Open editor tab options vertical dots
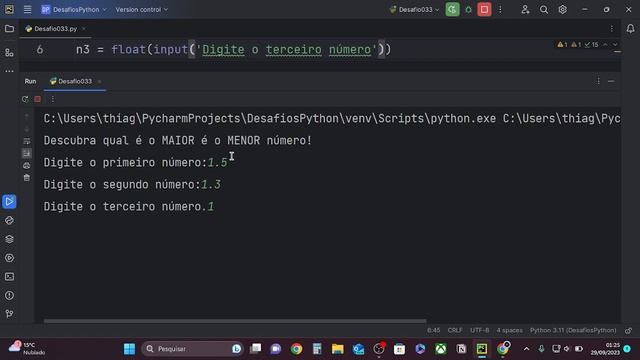Image resolution: width=640 pixels, height=360 pixels. pos(611,29)
